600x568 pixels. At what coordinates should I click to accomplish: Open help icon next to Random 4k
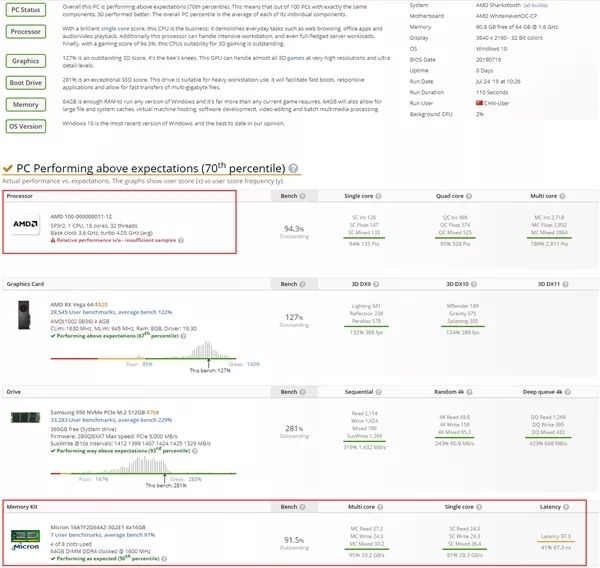[x=470, y=392]
